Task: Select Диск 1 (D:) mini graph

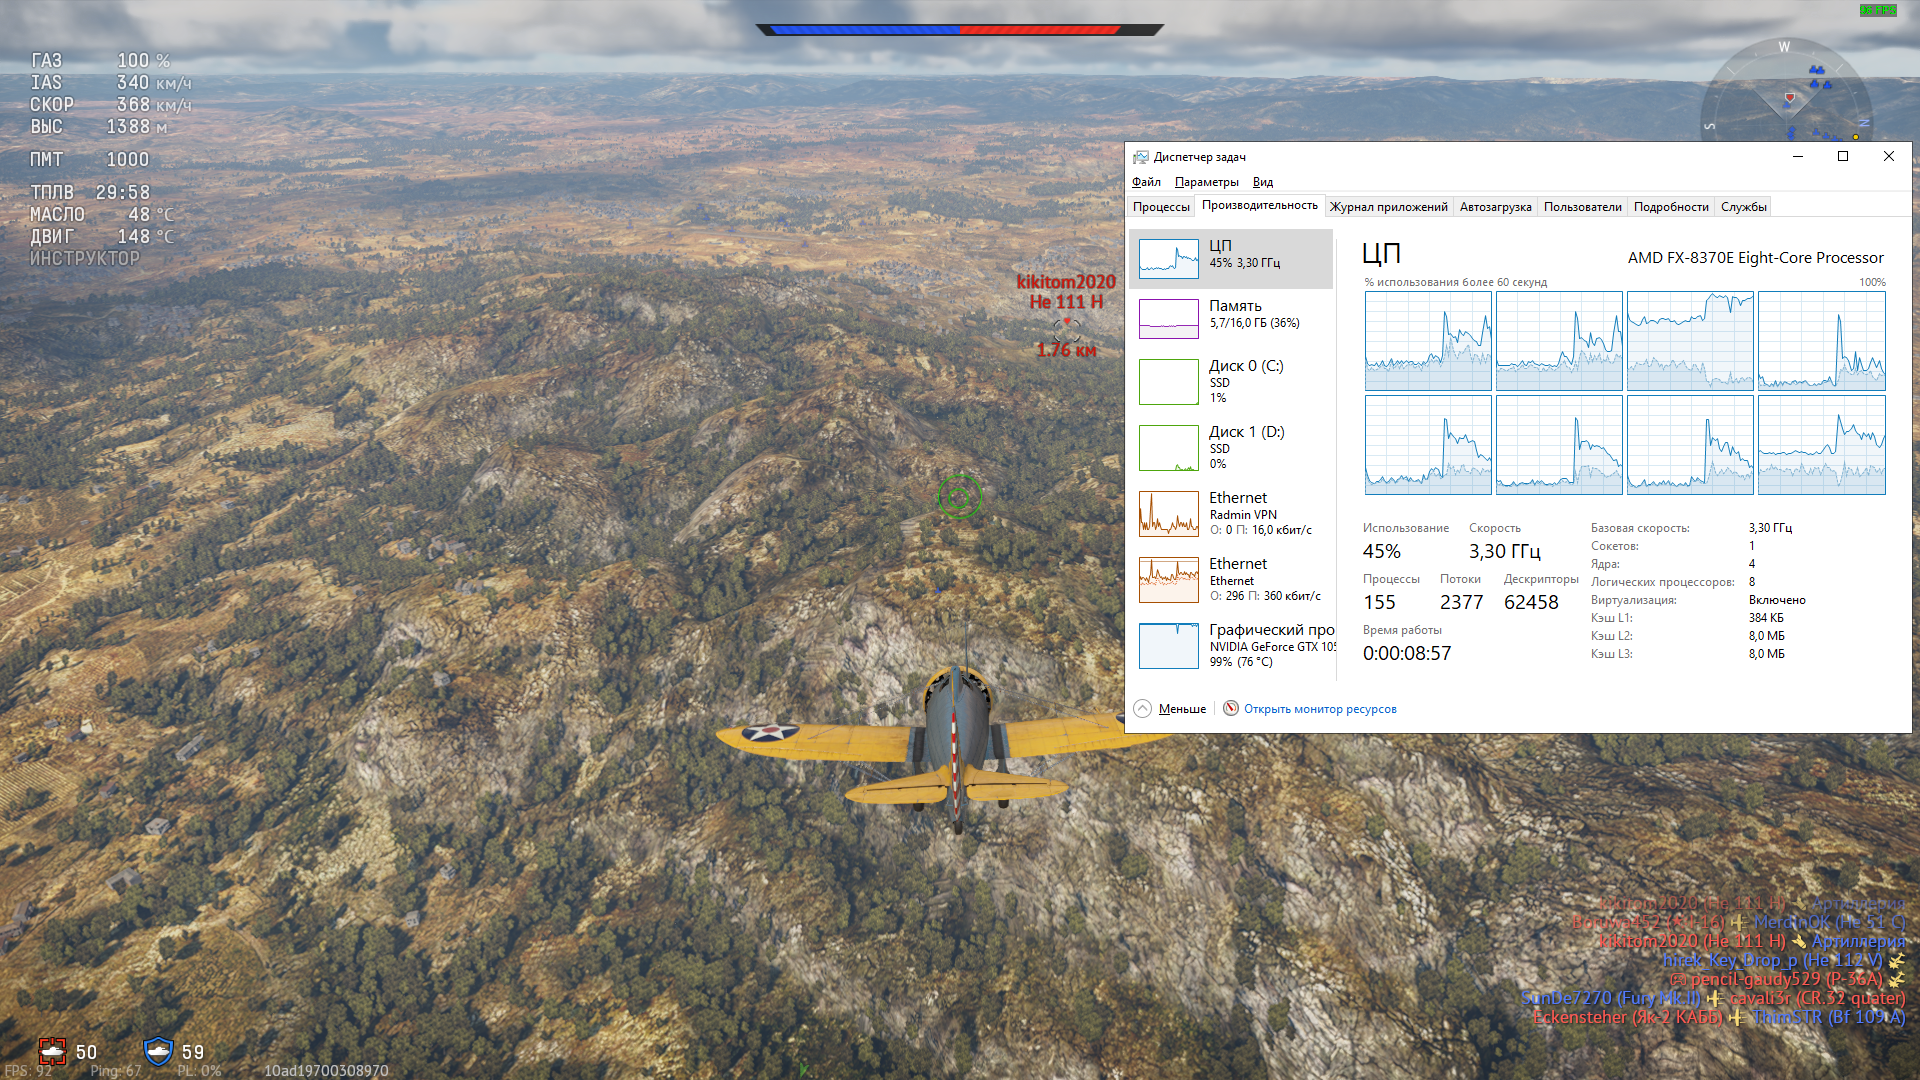Action: tap(1168, 448)
